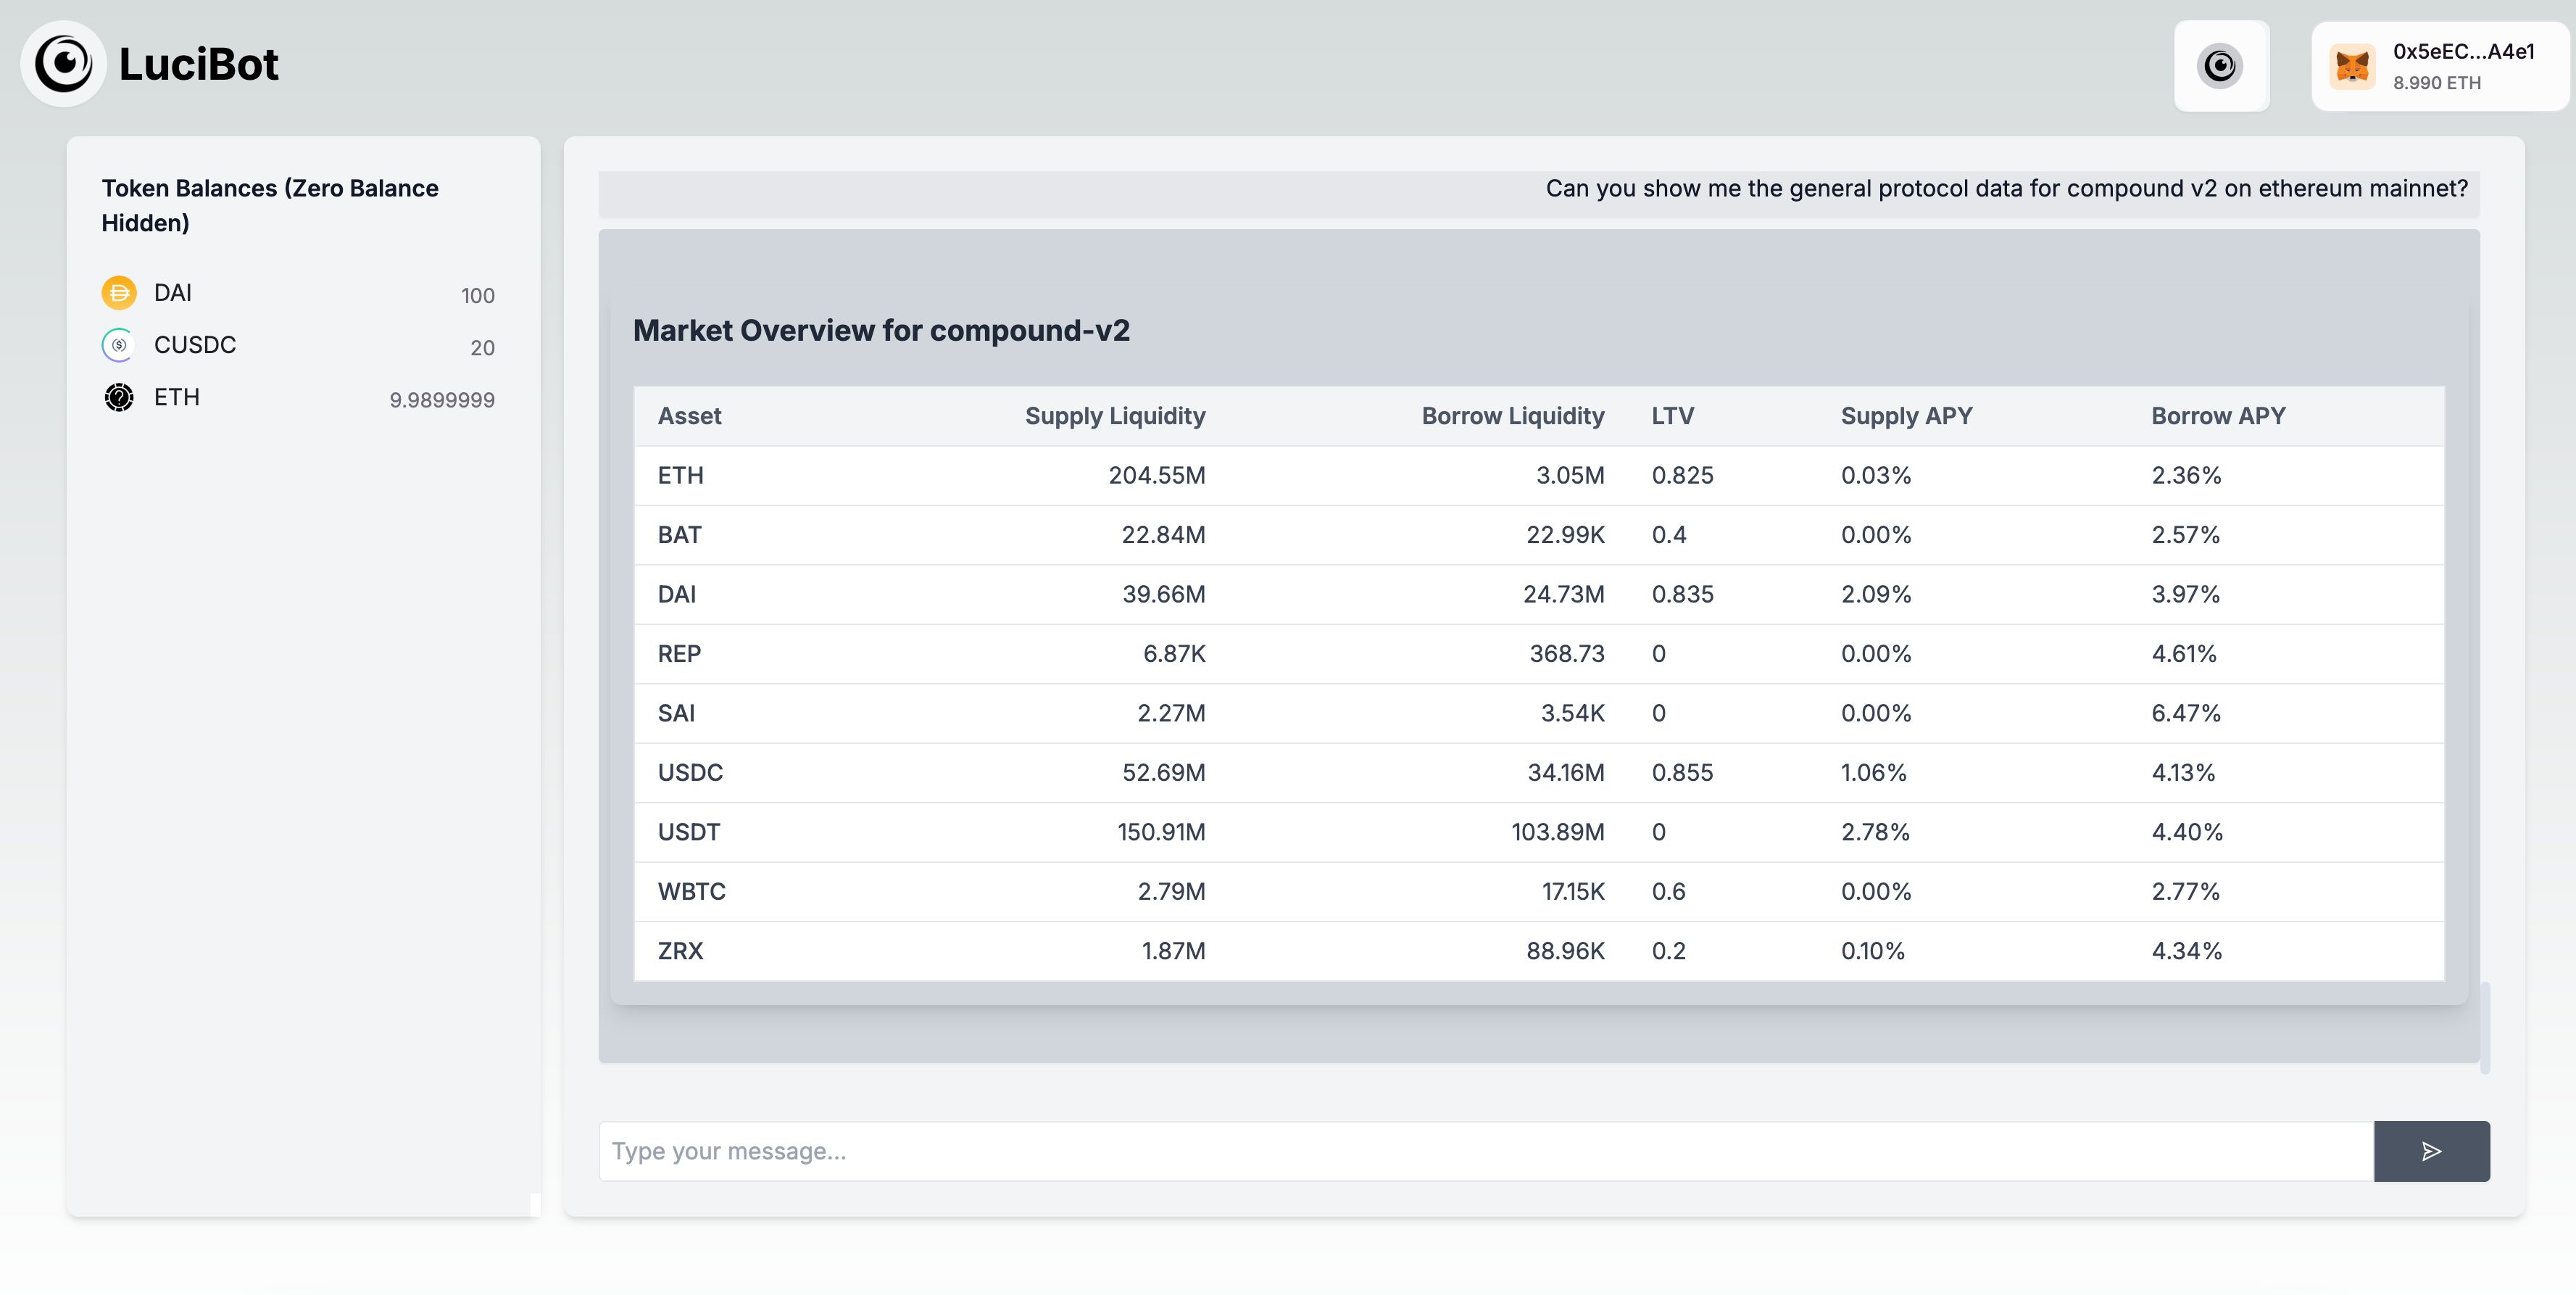Click REP borrow liquidity 368.73
This screenshot has width=2576, height=1295.
click(x=1567, y=654)
